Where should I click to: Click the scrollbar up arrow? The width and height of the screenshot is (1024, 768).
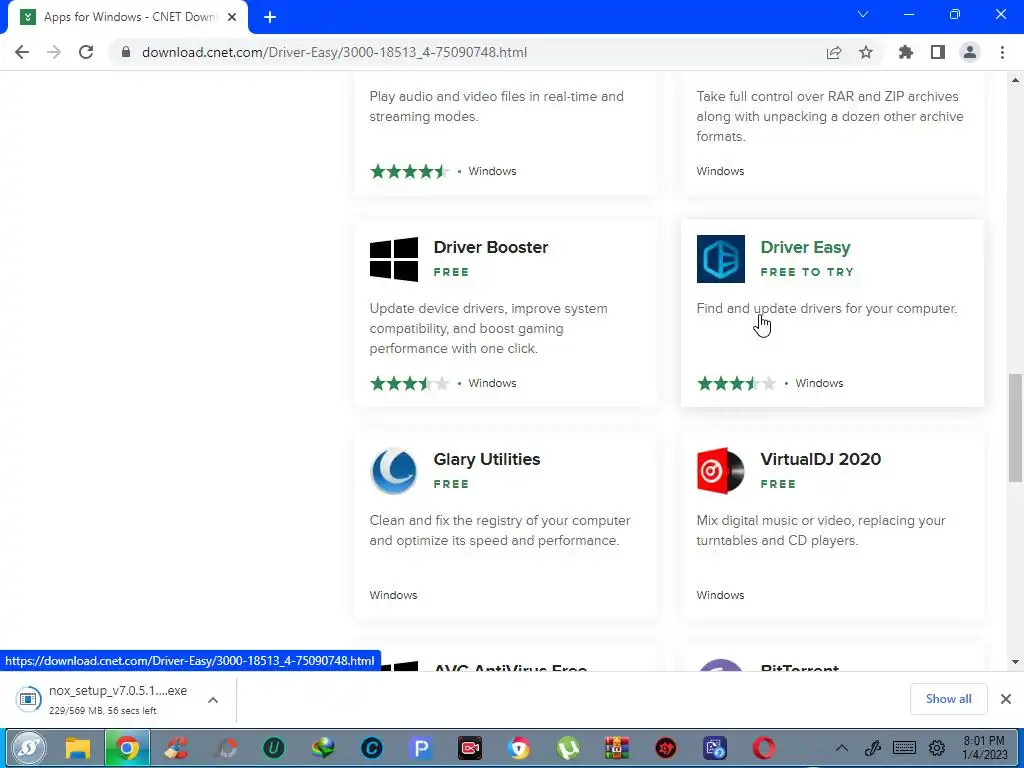[x=1015, y=80]
